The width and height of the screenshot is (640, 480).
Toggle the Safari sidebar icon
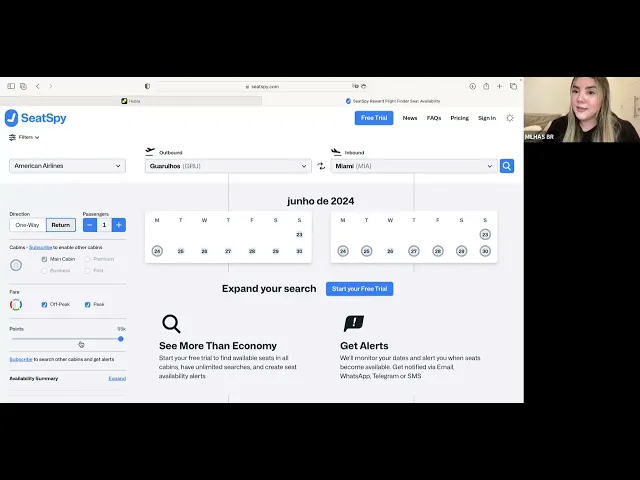[x=11, y=86]
